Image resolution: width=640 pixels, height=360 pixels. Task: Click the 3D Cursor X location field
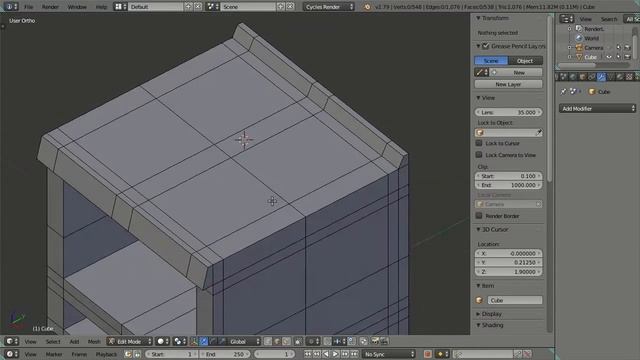coord(509,253)
